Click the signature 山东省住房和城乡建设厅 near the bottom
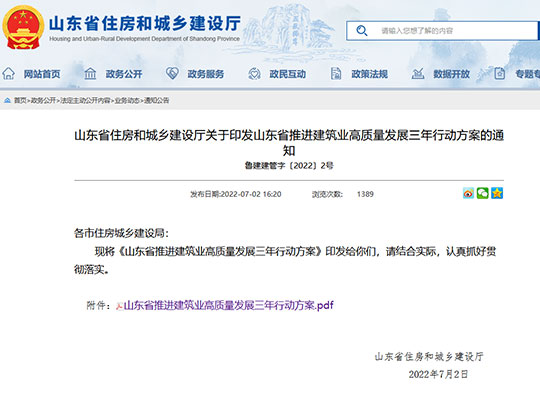Image resolution: width=540 pixels, height=400 pixels. (429, 357)
